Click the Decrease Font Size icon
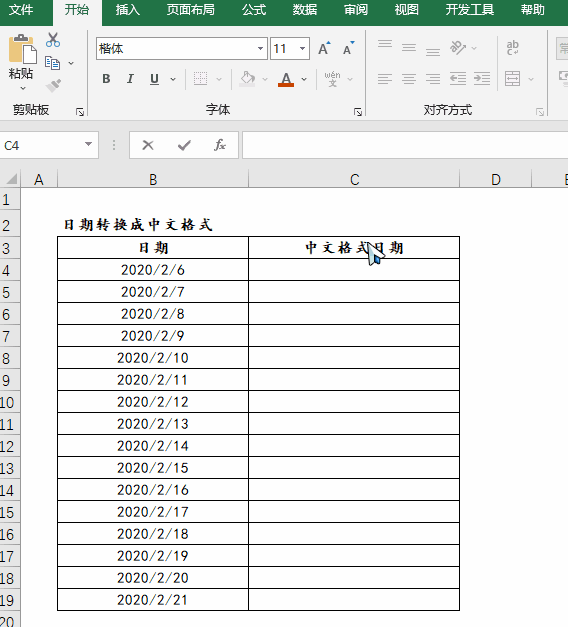 348,48
